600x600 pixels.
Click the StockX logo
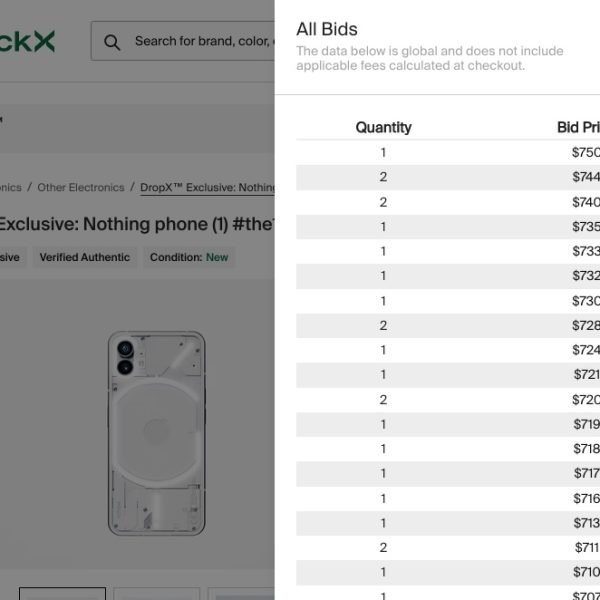tap(28, 41)
